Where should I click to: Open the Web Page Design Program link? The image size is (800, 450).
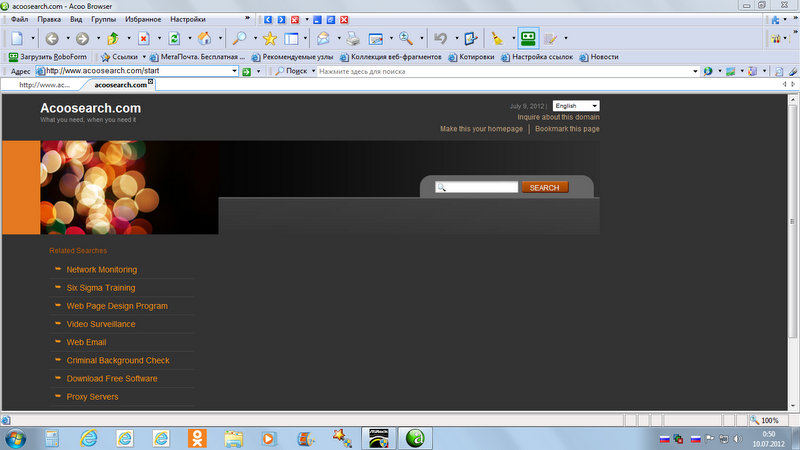[x=117, y=306]
